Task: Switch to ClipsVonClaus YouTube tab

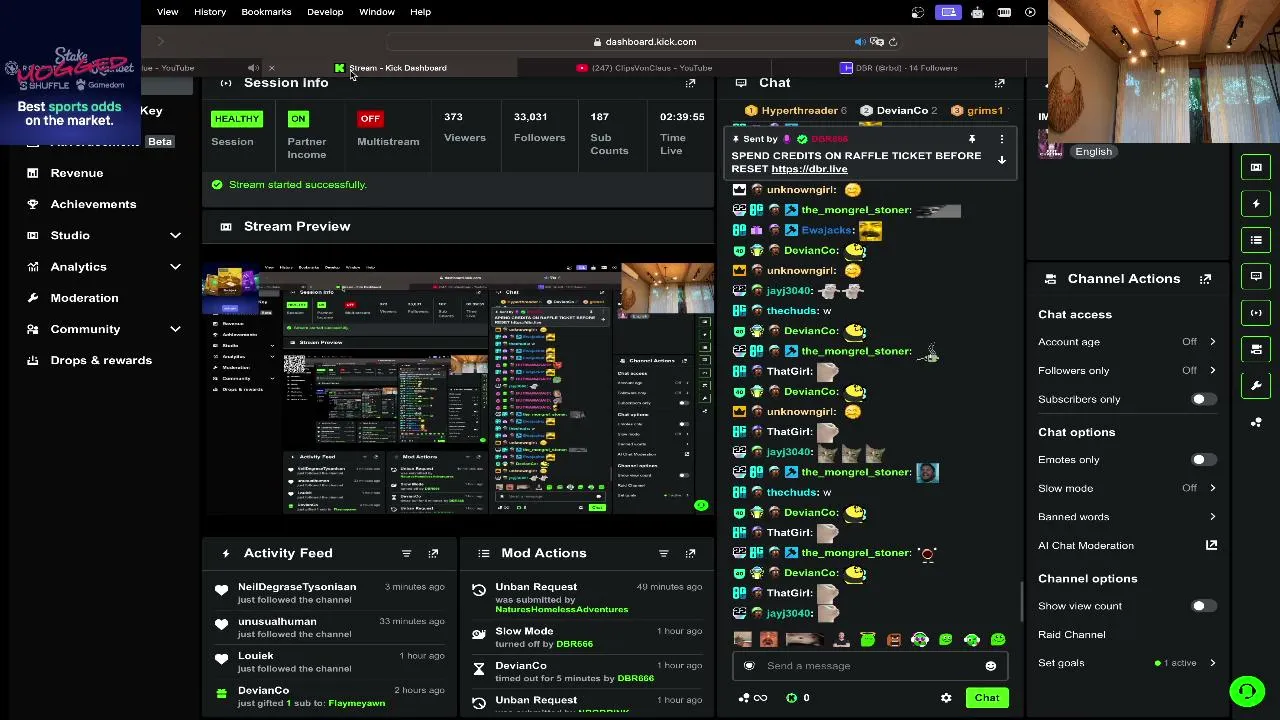Action: (644, 68)
